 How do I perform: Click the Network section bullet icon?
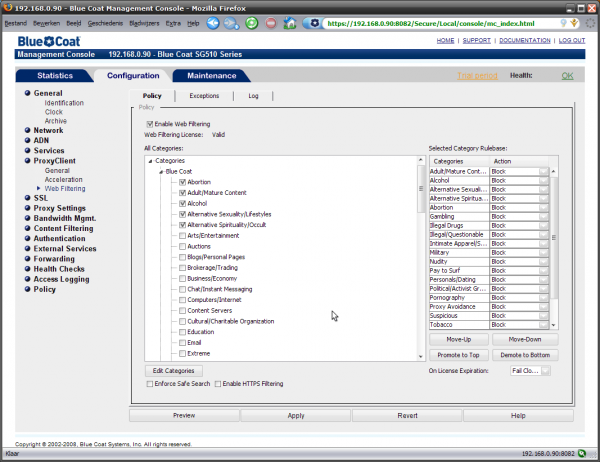27,130
